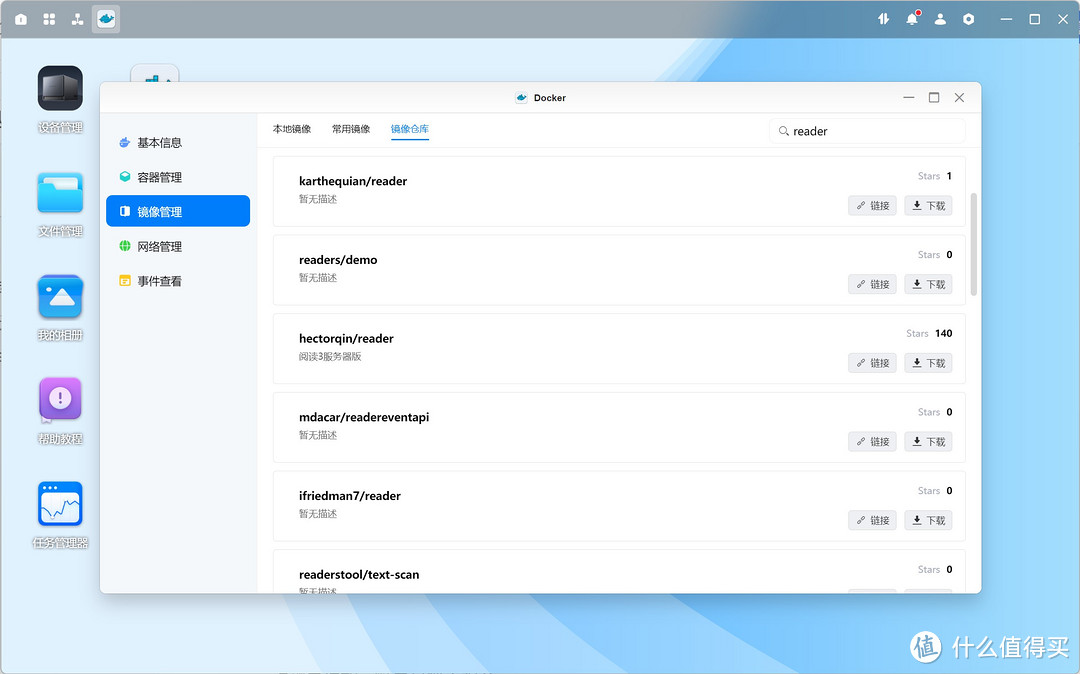Switch to 常用镜像 tab
The height and width of the screenshot is (674, 1080).
(x=351, y=129)
